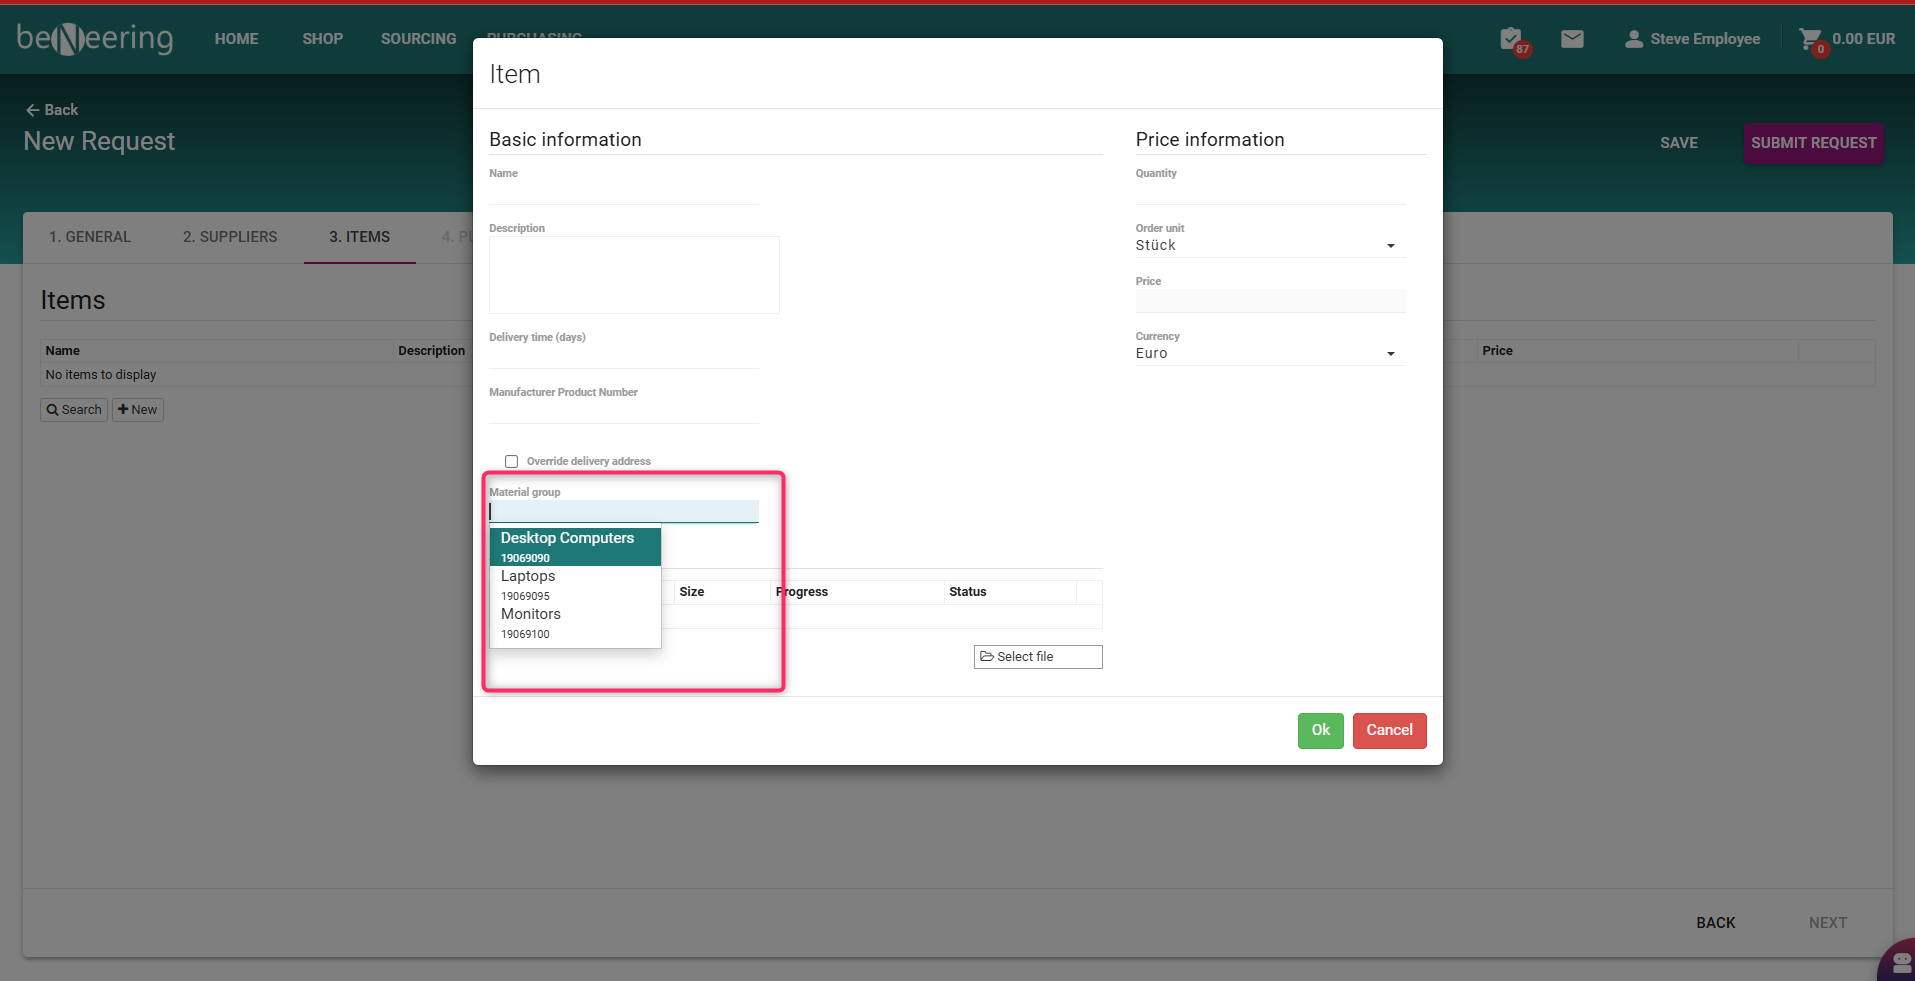Click the Steve Employee user icon
Viewport: 1915px width, 981px height.
[x=1633, y=39]
